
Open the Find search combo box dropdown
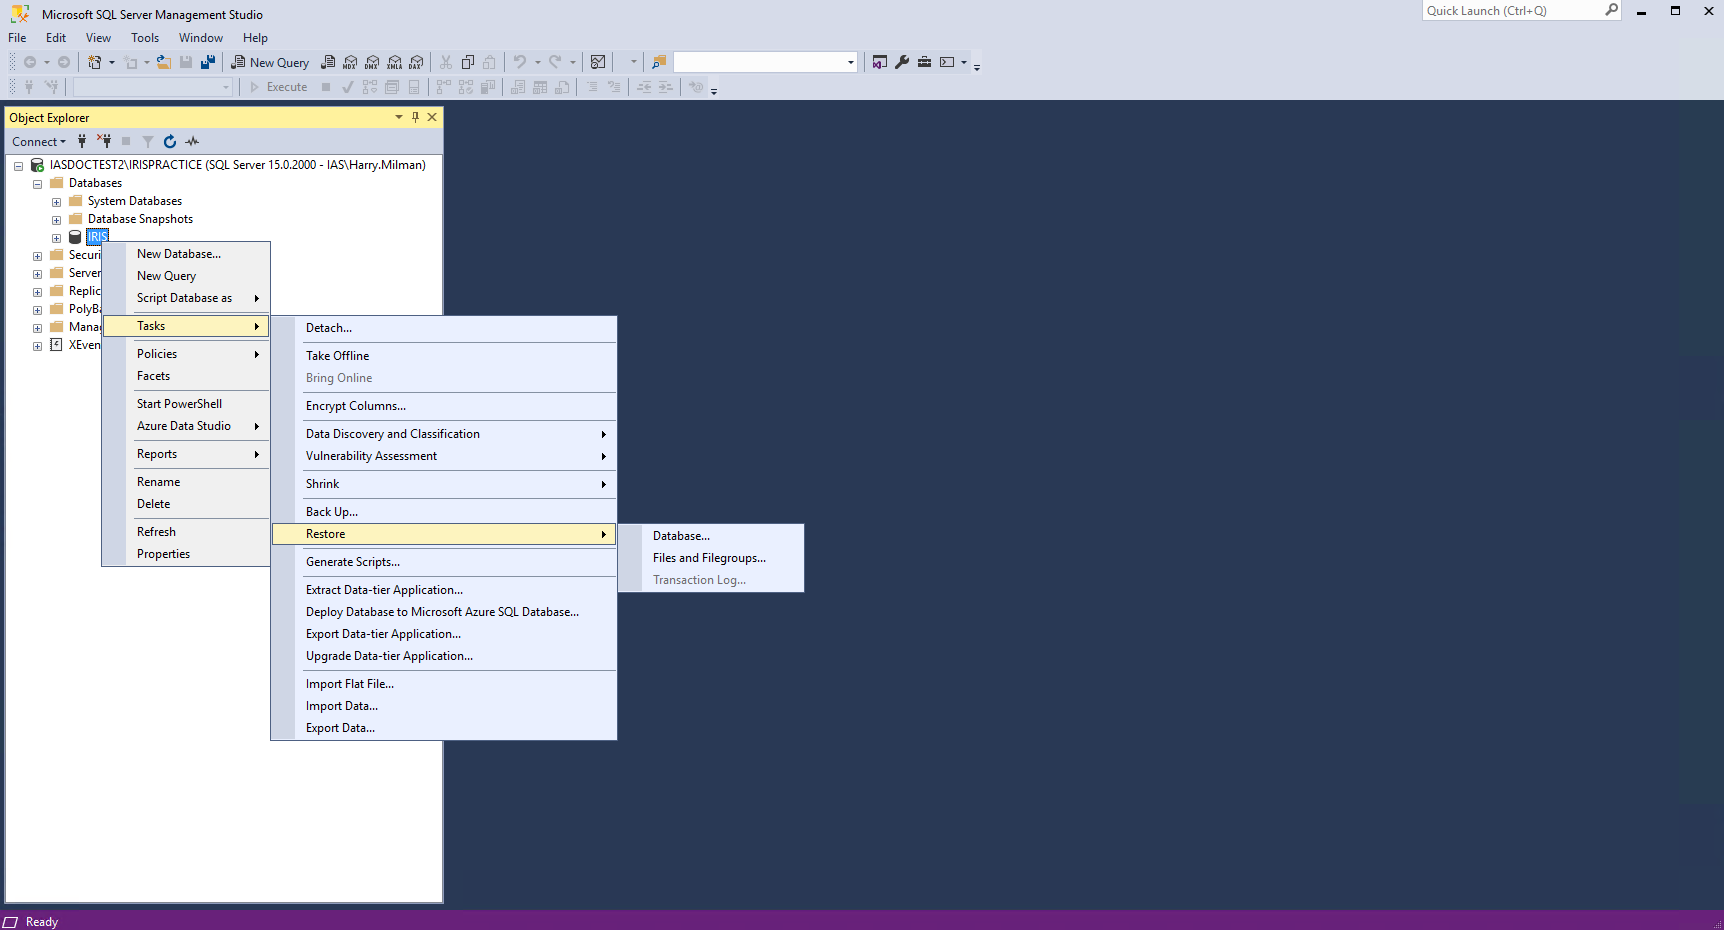(851, 62)
